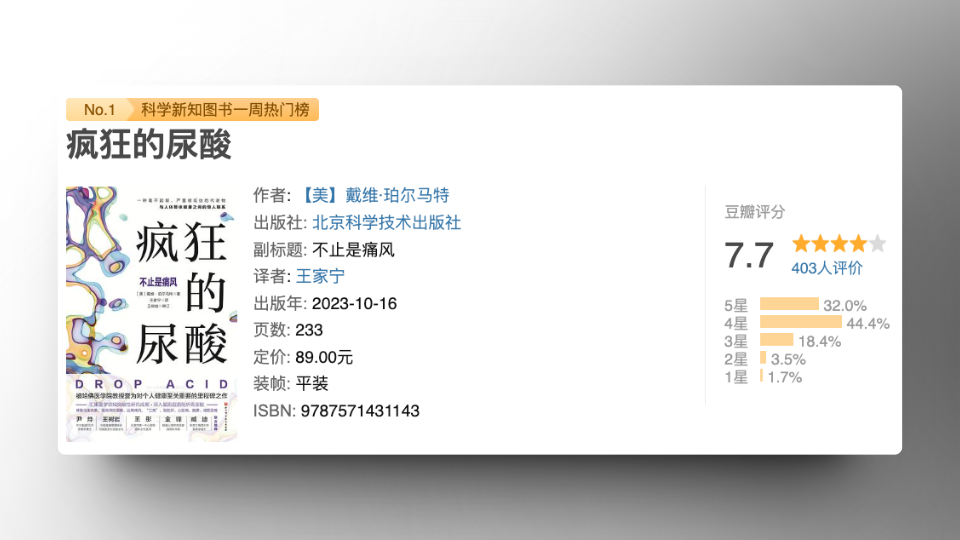This screenshot has width=960, height=540.
Task: Click the 7.7 rating score
Action: pyautogui.click(x=749, y=255)
